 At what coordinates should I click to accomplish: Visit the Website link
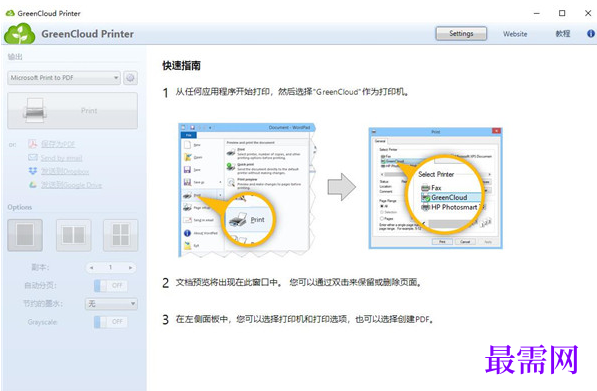click(515, 34)
